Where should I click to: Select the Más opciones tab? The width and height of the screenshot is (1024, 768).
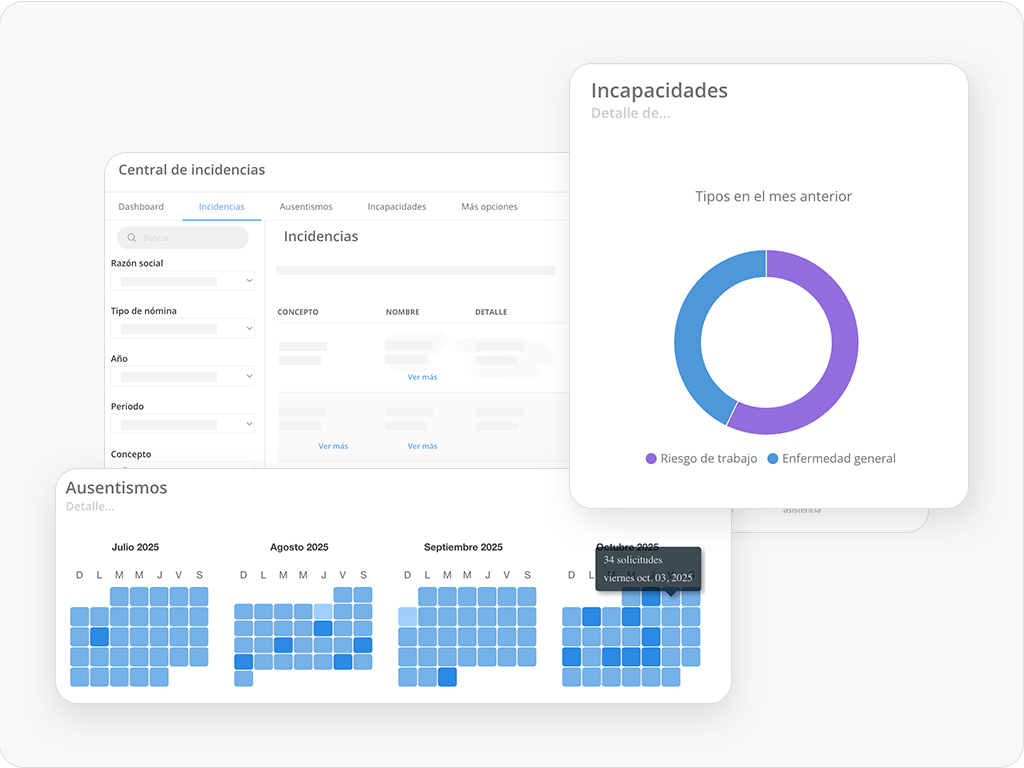pos(489,207)
